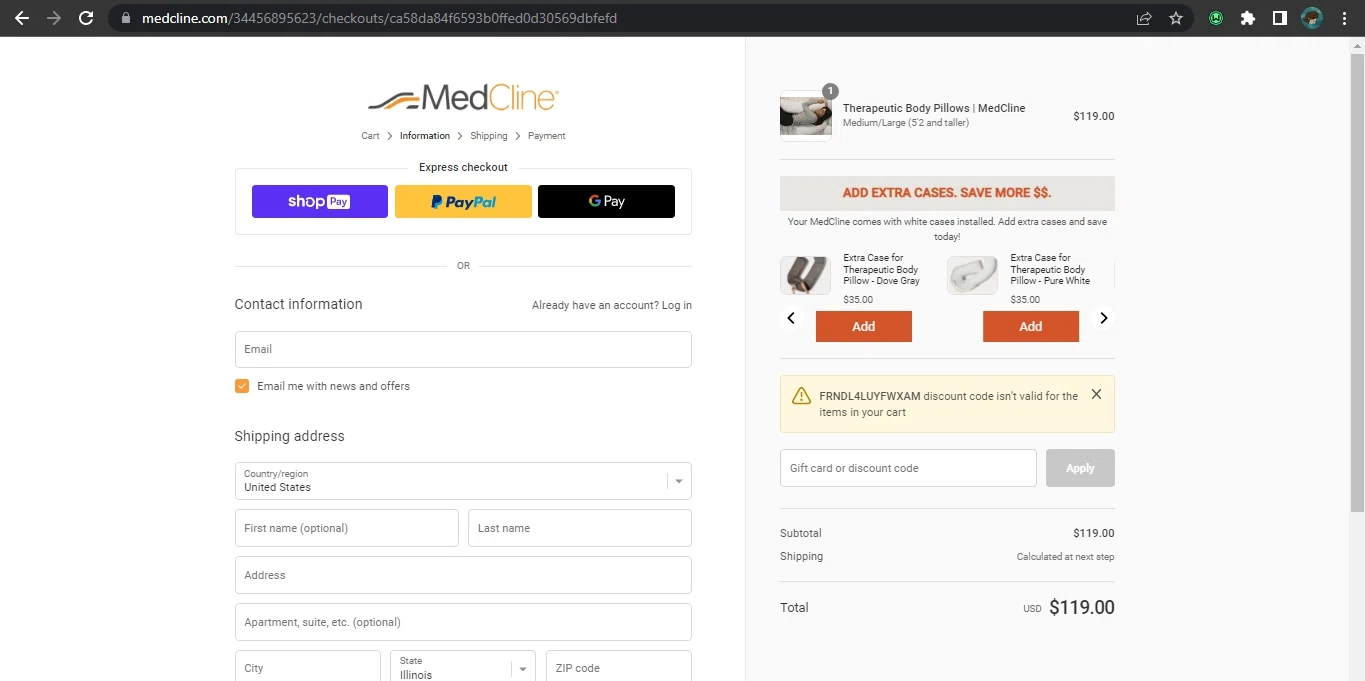Screen dimensions: 1365x681
Task: Open the Extensions puzzle piece menu
Action: click(1247, 18)
